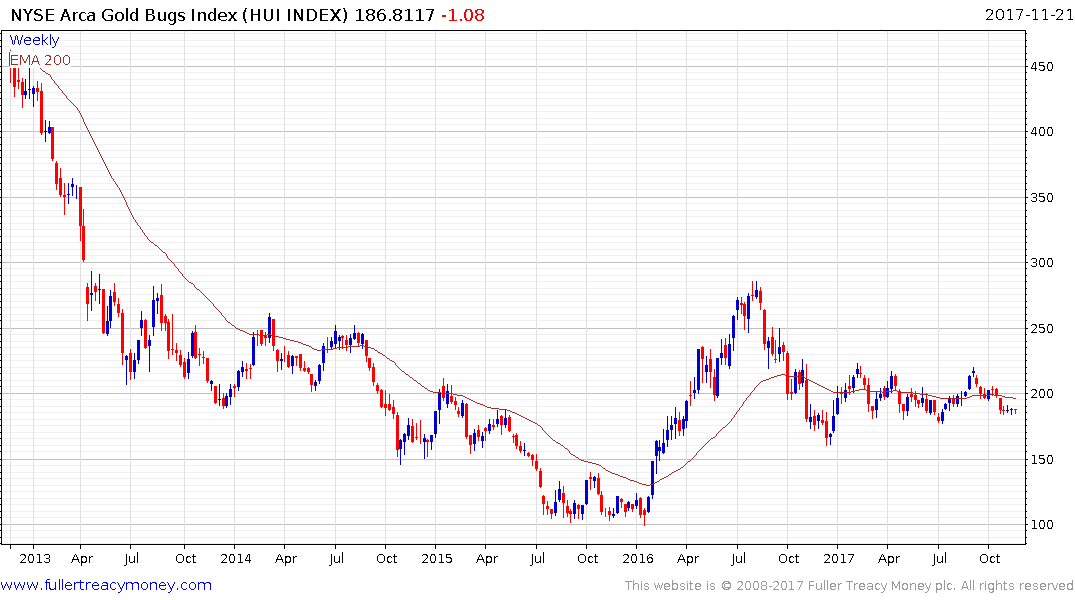Click the 2014 year label on time axis
Screen dimensions: 1075x600
[x=236, y=558]
